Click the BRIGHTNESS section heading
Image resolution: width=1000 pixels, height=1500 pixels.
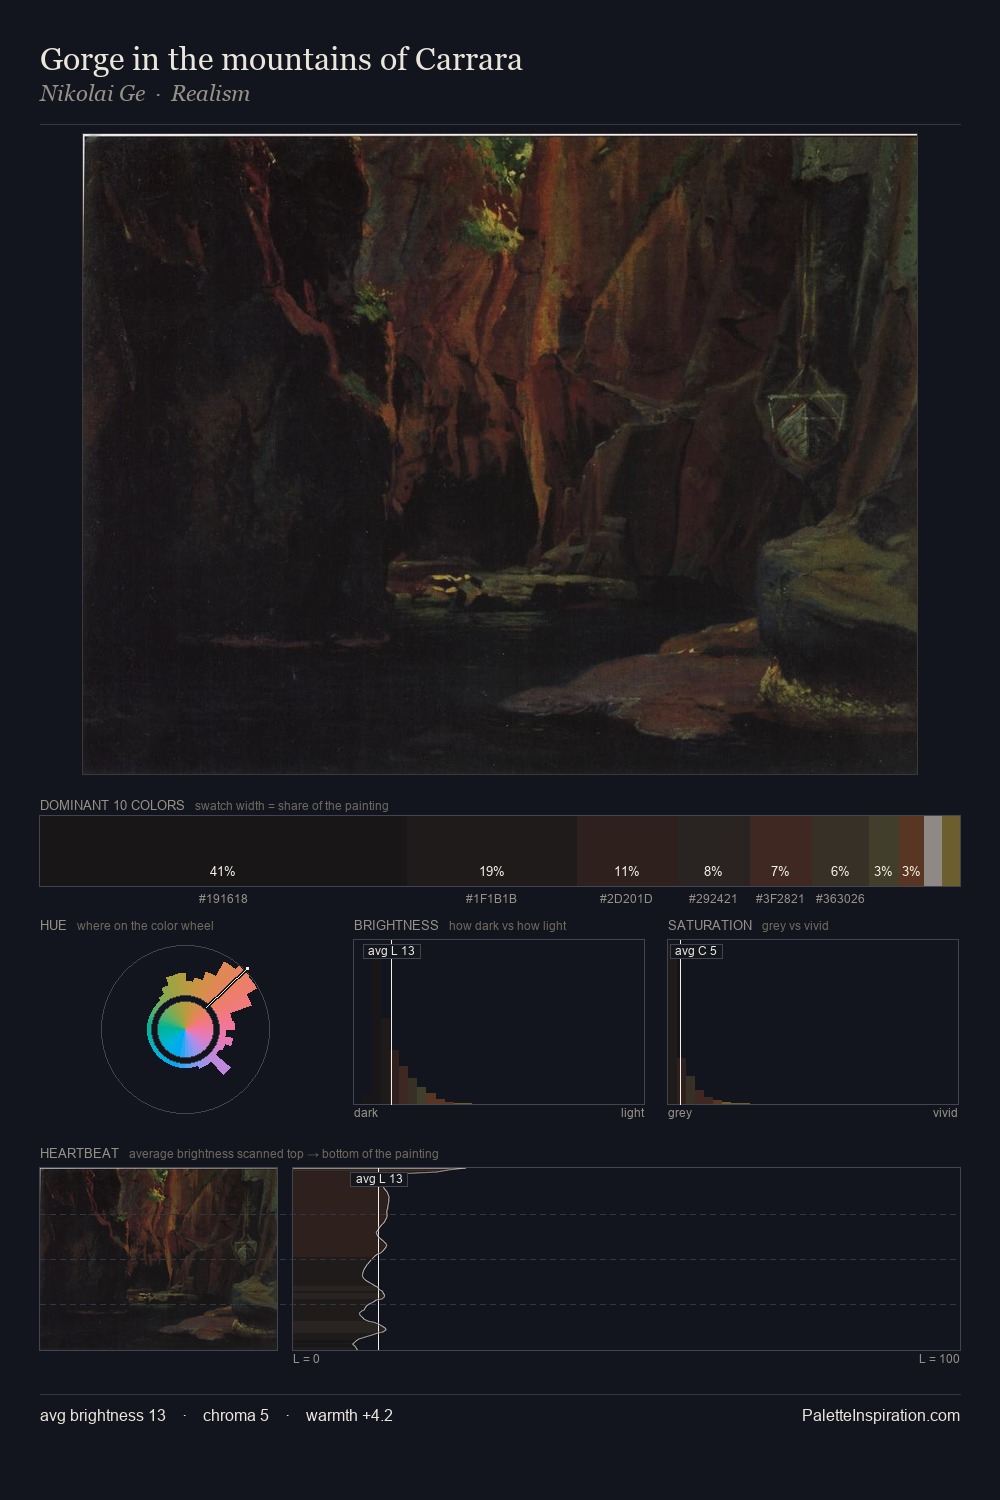click(x=396, y=925)
